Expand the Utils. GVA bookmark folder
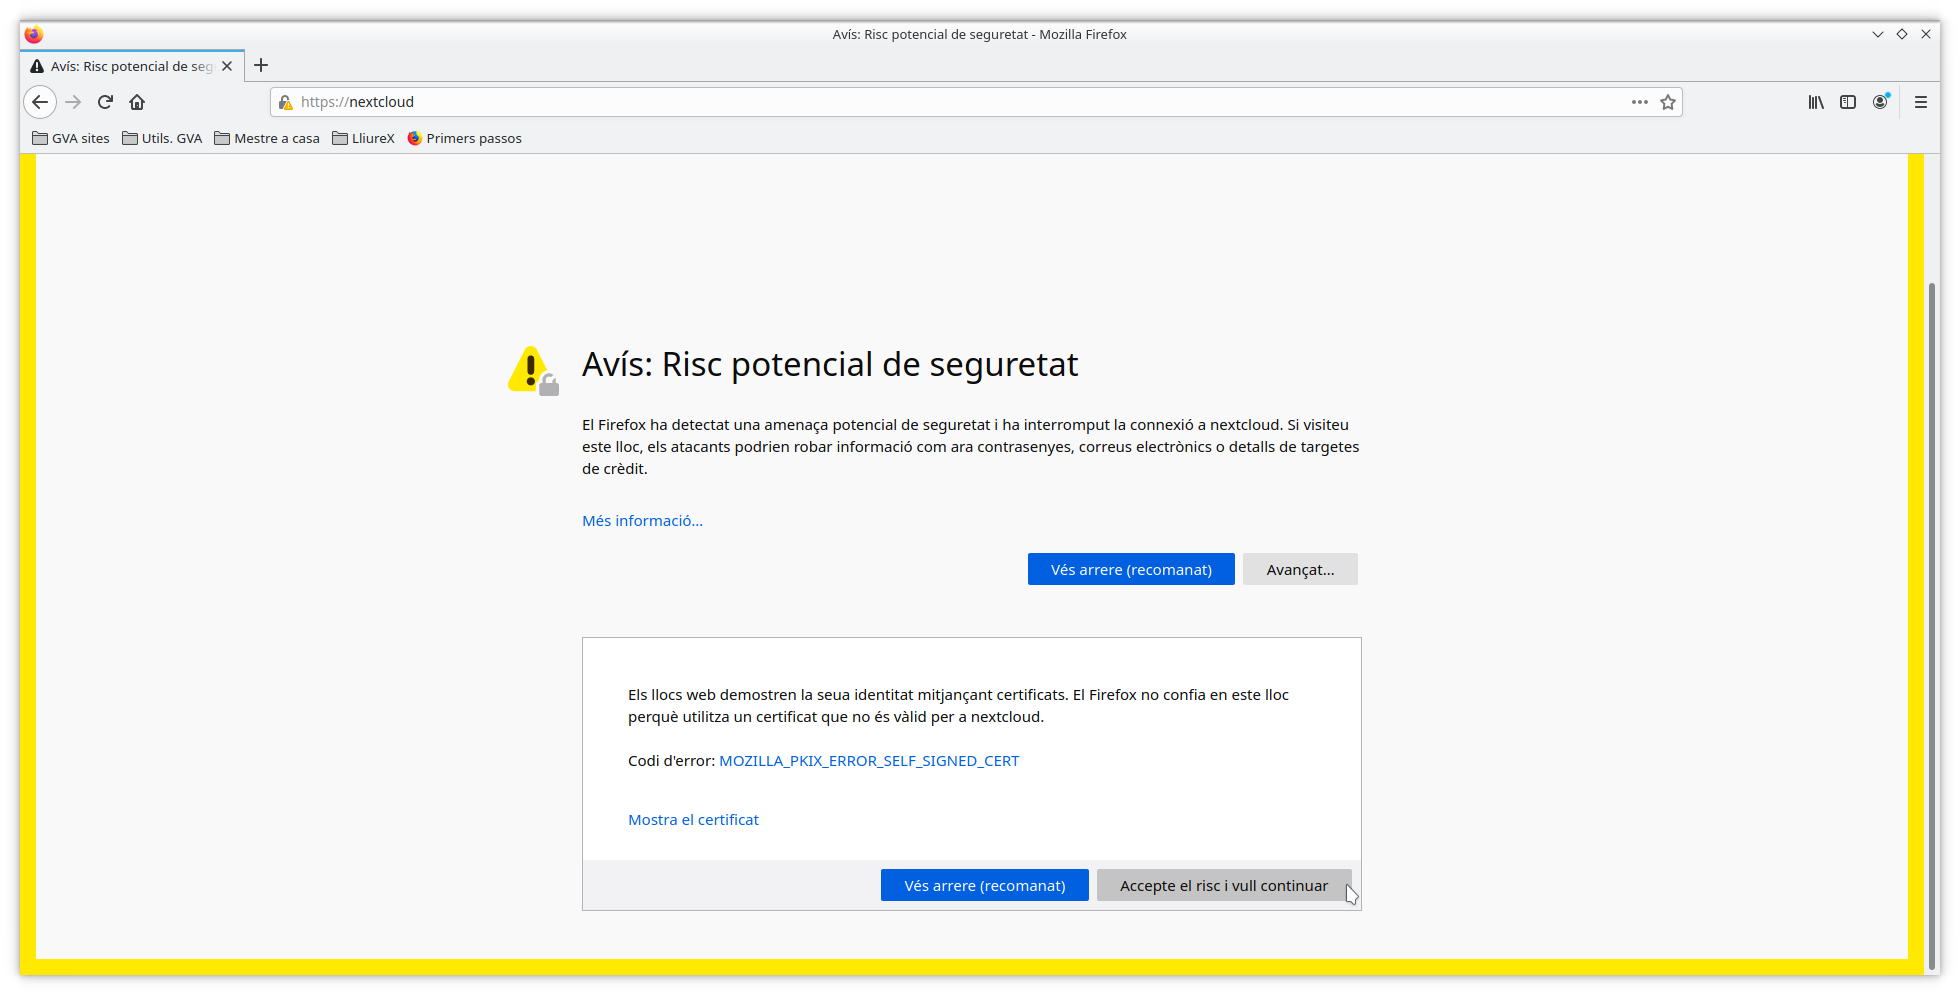This screenshot has width=1960, height=995. tap(162, 138)
